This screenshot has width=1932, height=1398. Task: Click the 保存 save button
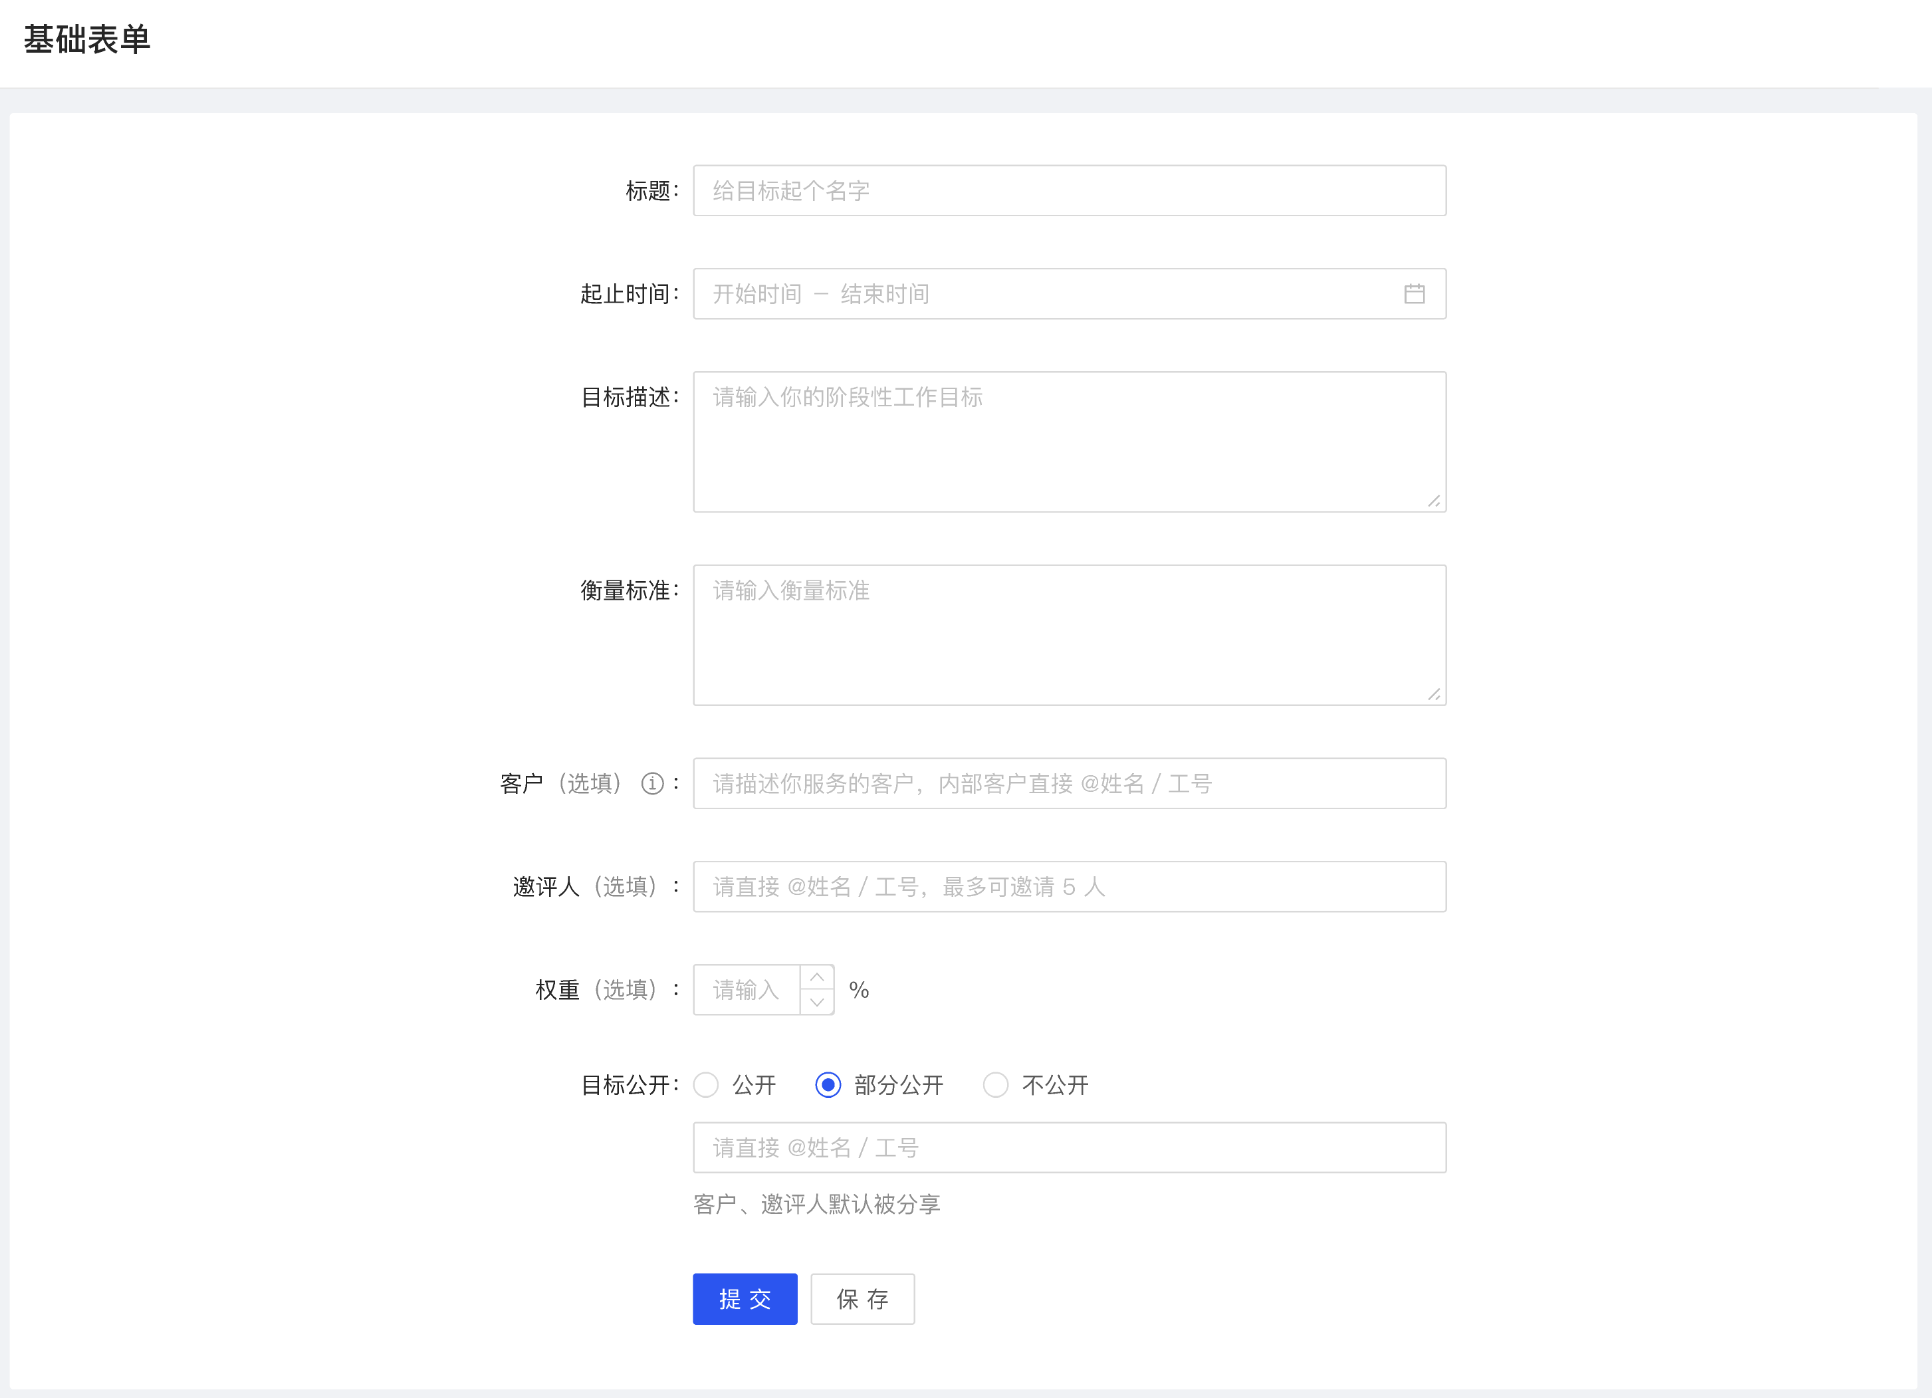(862, 1298)
